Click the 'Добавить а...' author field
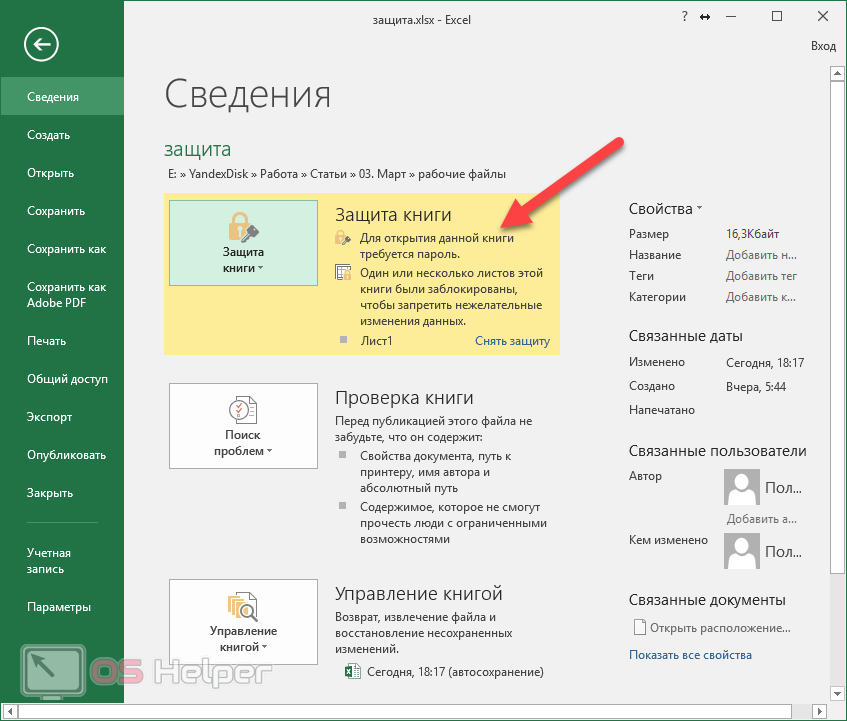847x721 pixels. coord(761,519)
